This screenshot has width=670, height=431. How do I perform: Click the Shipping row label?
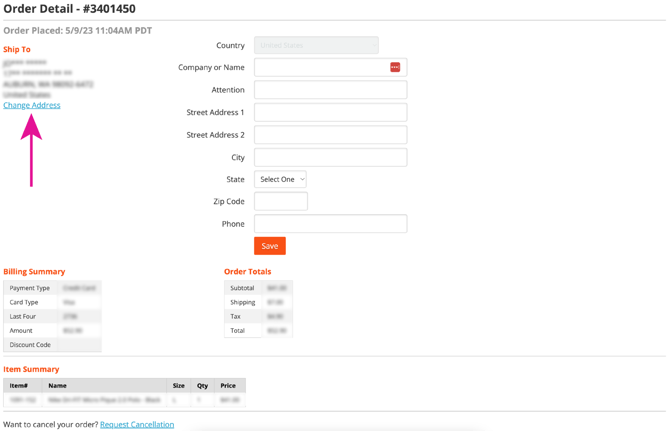click(x=243, y=302)
